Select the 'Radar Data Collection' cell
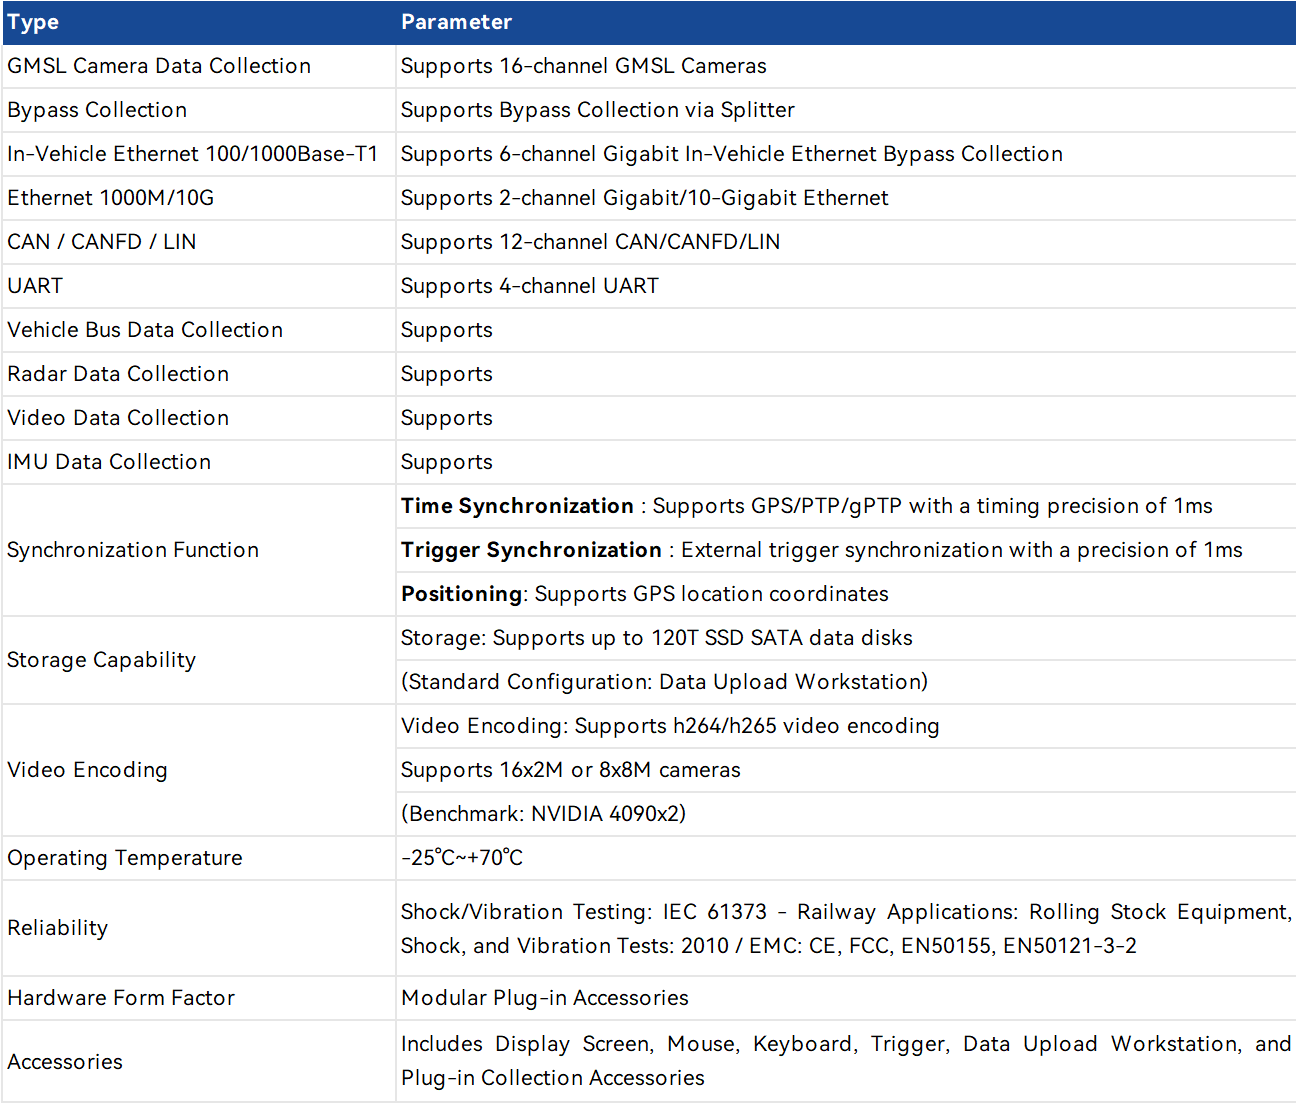1296x1103 pixels. pyautogui.click(x=118, y=374)
